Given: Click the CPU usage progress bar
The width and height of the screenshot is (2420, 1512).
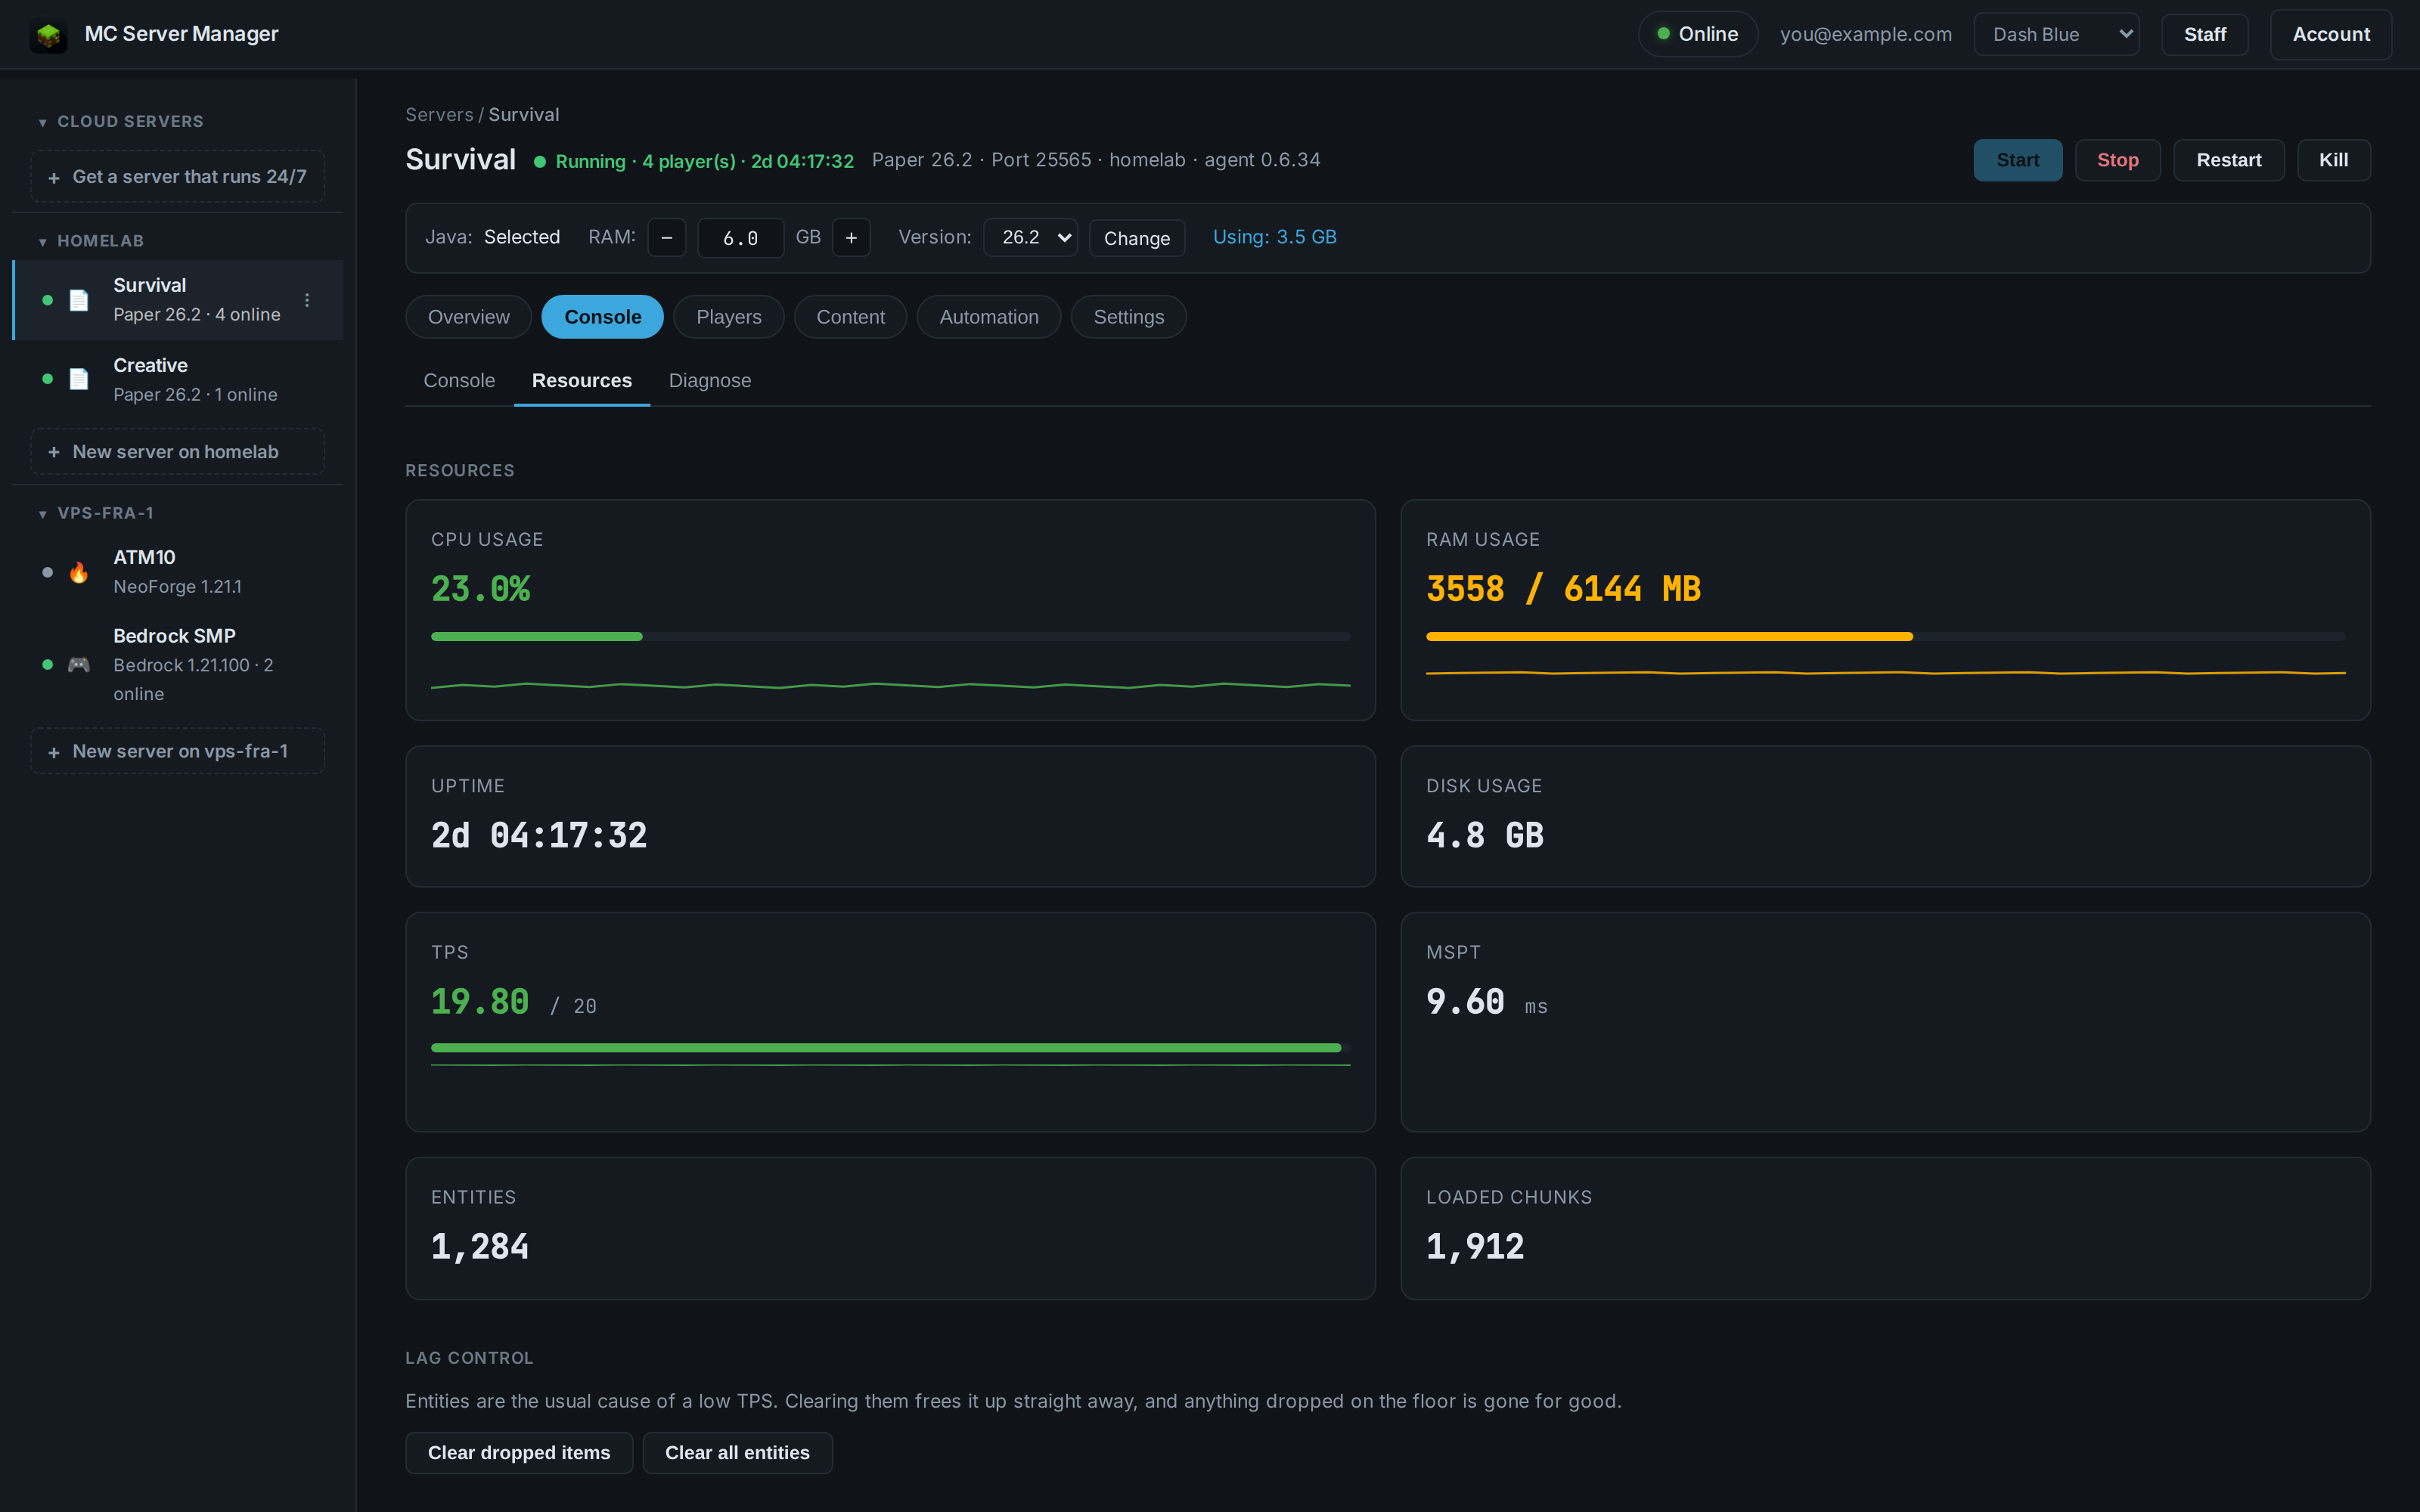Looking at the screenshot, I should pyautogui.click(x=890, y=637).
